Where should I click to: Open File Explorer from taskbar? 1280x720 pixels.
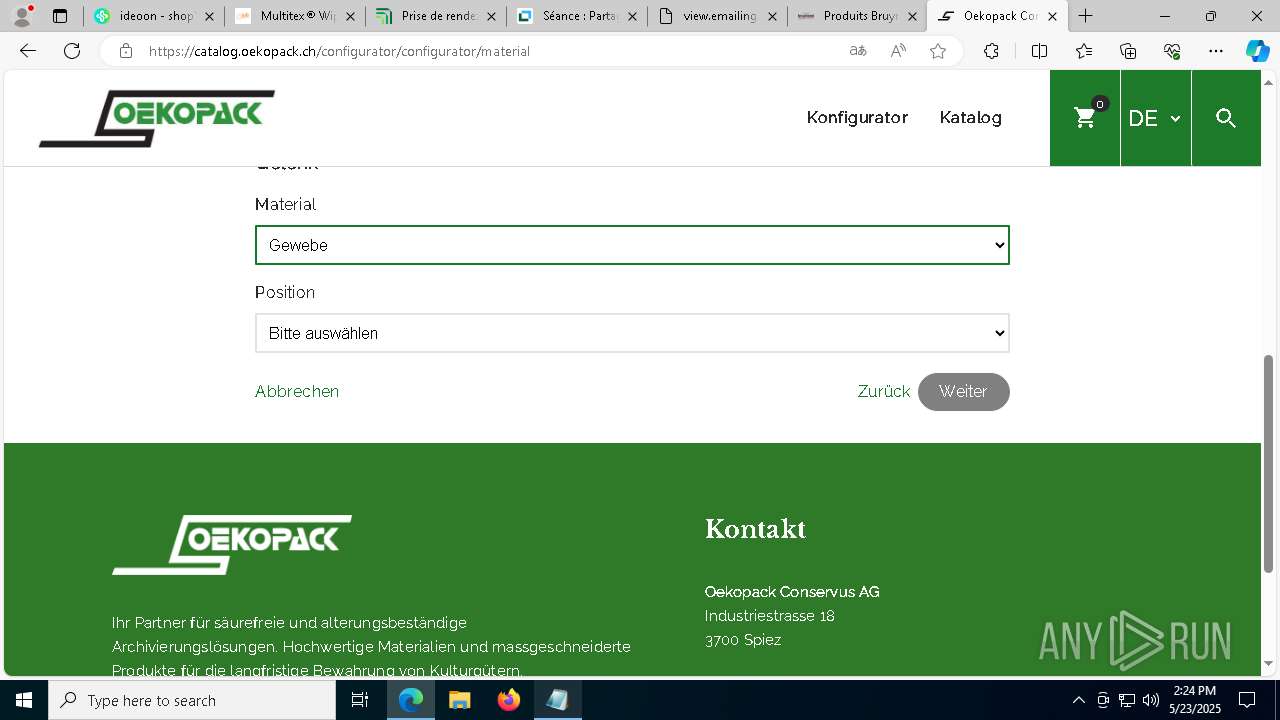[x=459, y=700]
